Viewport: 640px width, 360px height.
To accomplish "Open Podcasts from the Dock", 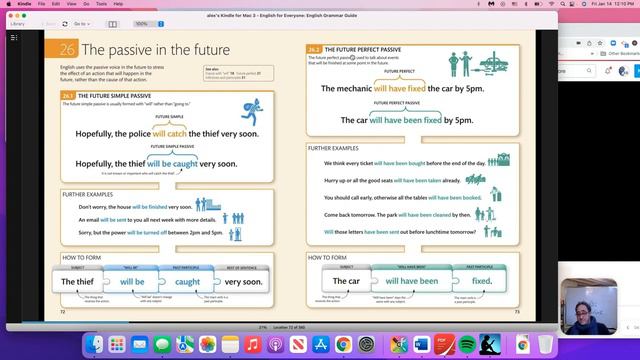I will click(276, 344).
